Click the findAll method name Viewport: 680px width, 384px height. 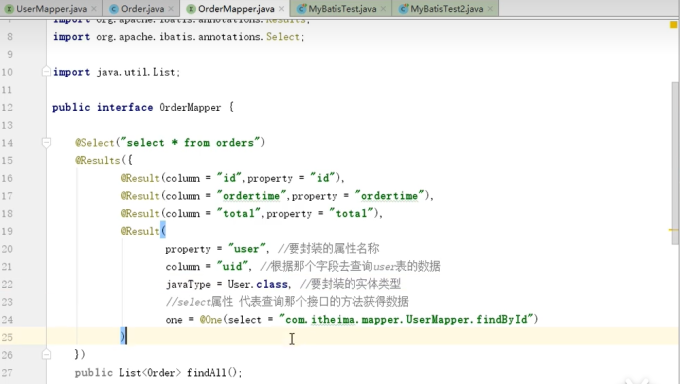pyautogui.click(x=208, y=372)
